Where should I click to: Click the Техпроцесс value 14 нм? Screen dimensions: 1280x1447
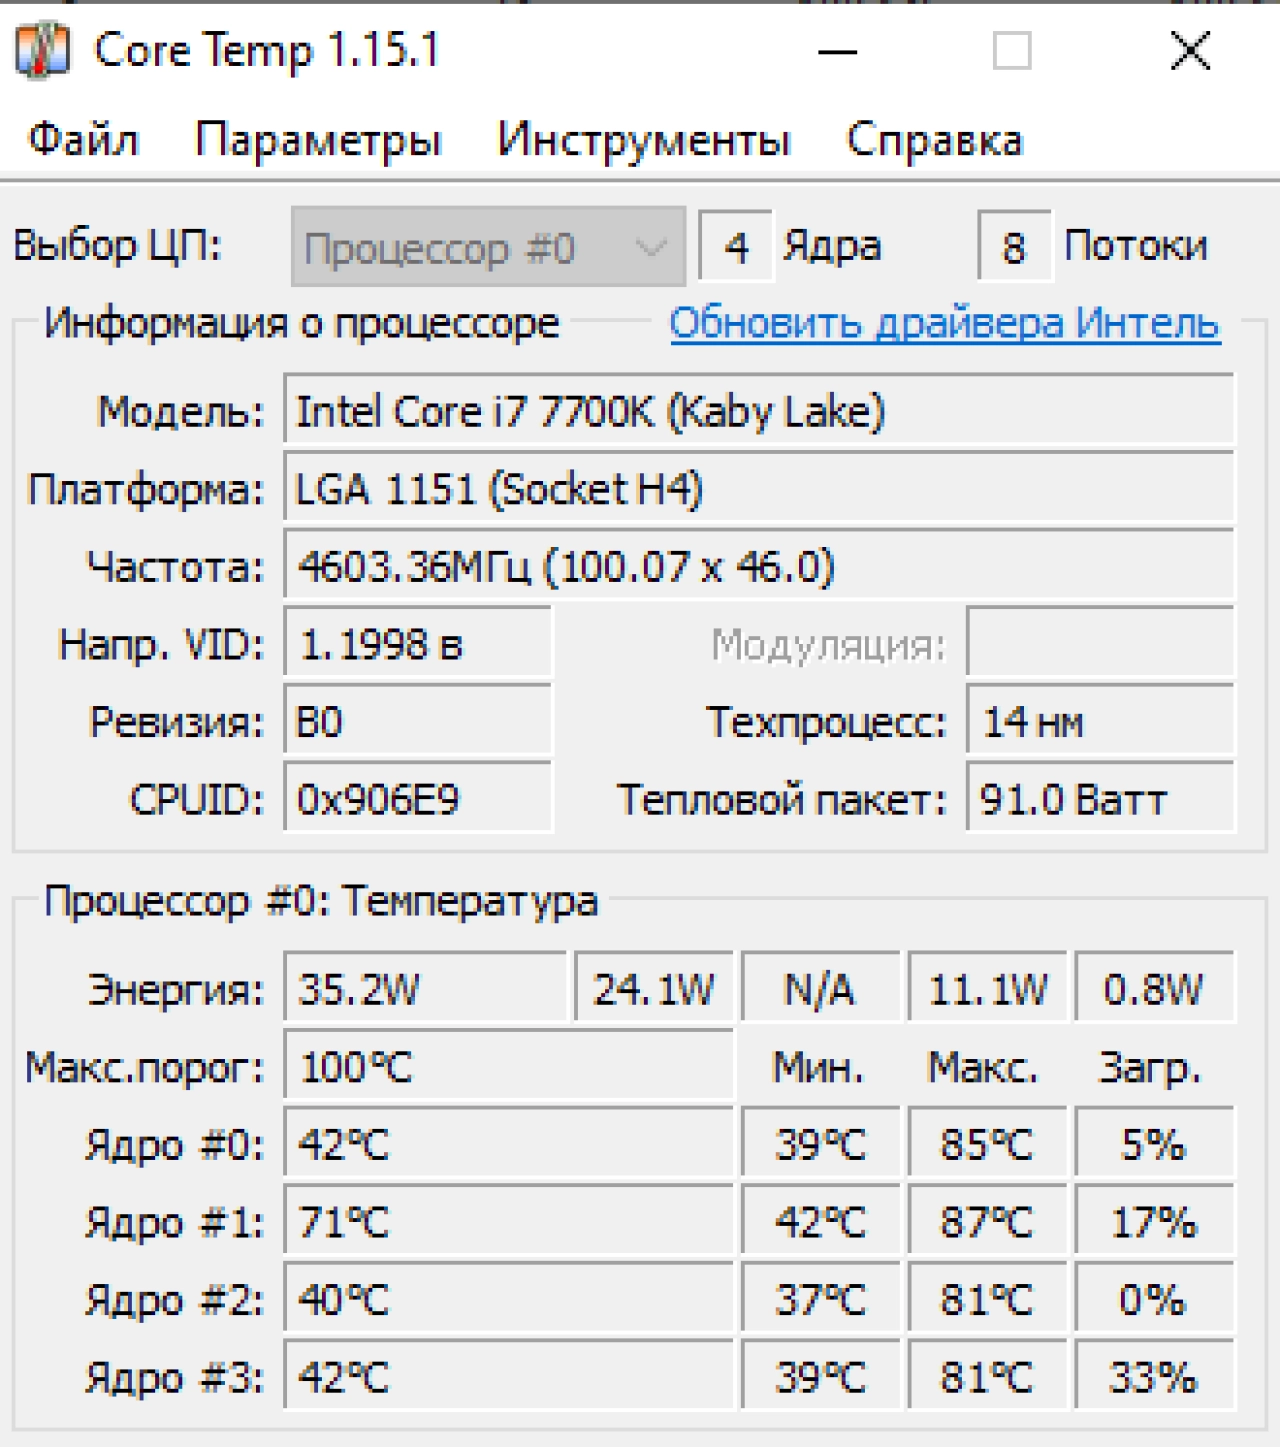(x=1100, y=721)
